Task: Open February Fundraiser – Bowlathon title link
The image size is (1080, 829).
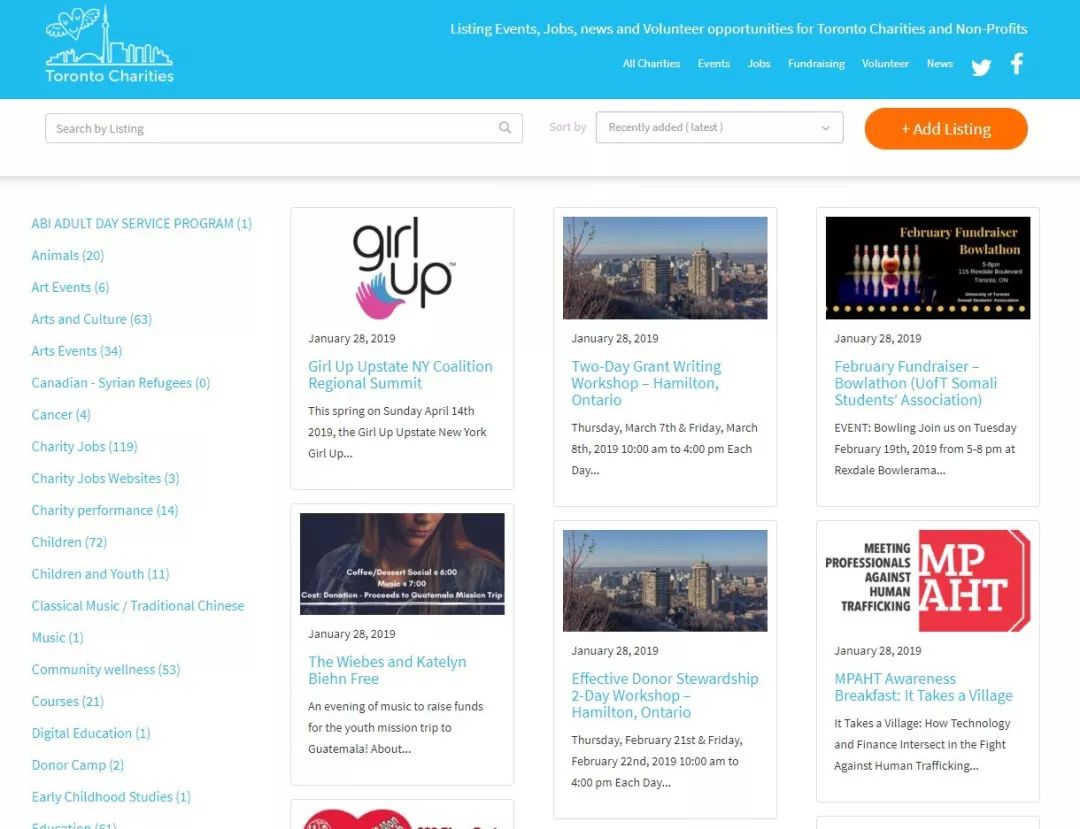Action: [915, 383]
